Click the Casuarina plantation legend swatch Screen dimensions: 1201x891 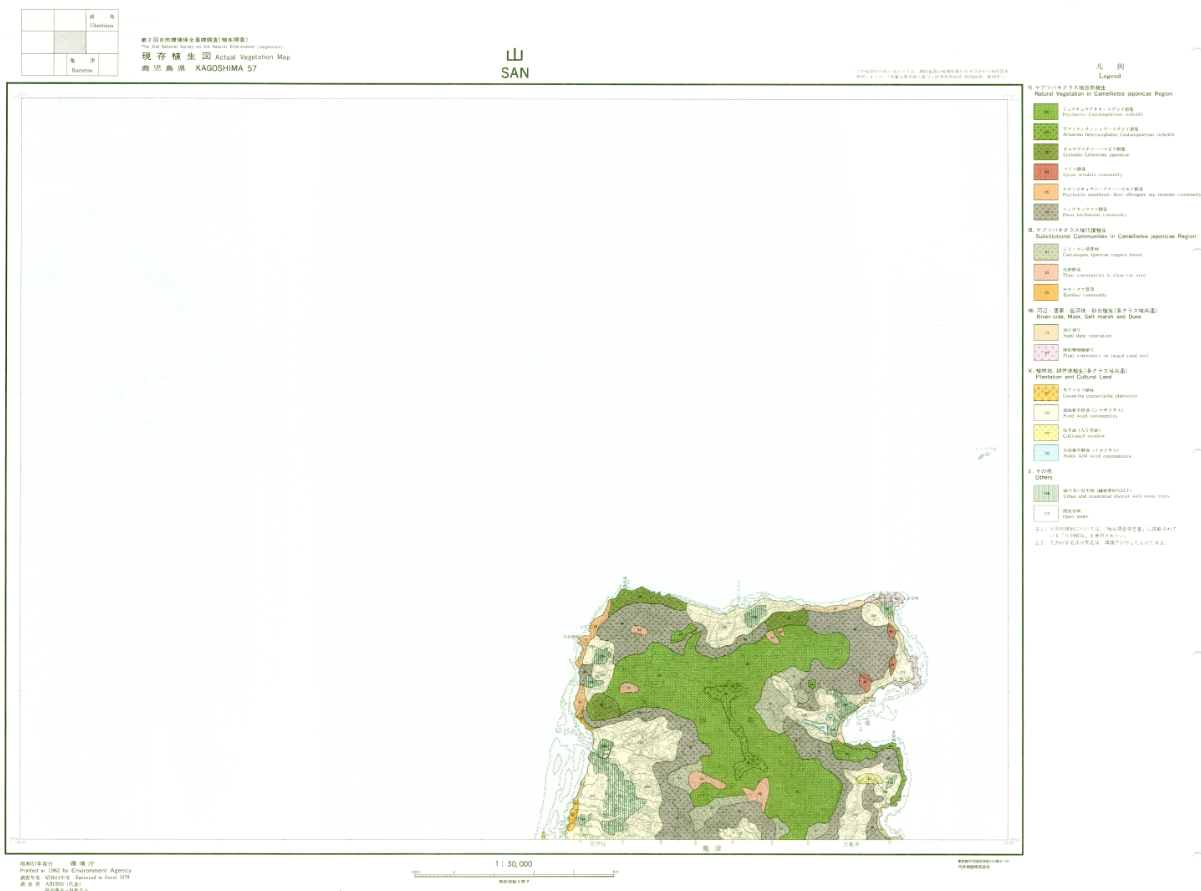point(1046,393)
